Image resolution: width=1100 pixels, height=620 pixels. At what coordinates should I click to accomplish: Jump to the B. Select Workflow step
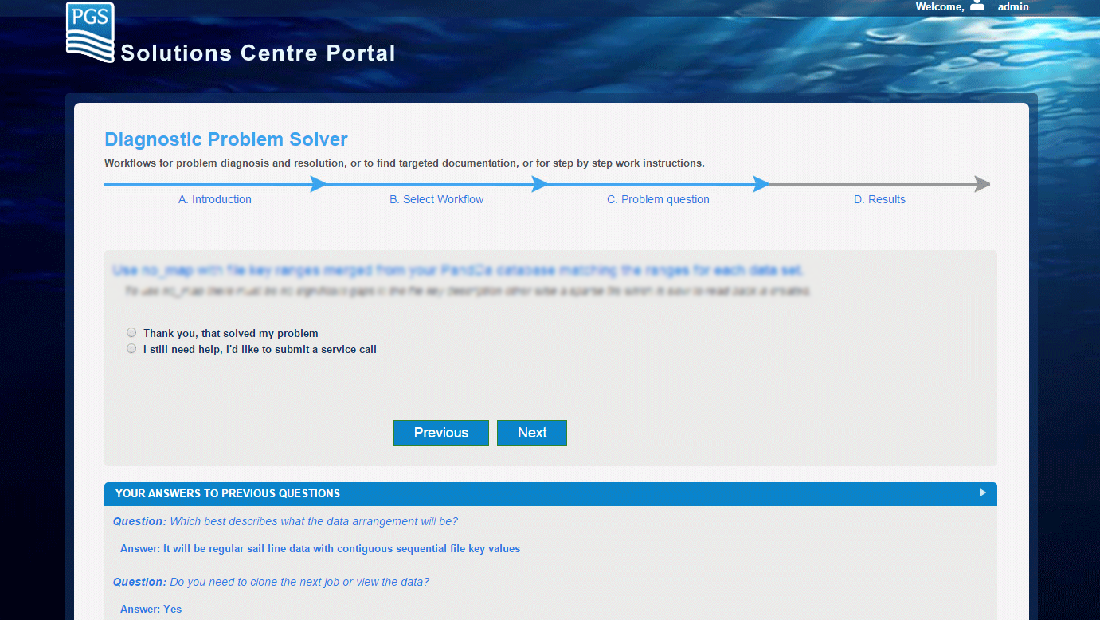point(436,199)
